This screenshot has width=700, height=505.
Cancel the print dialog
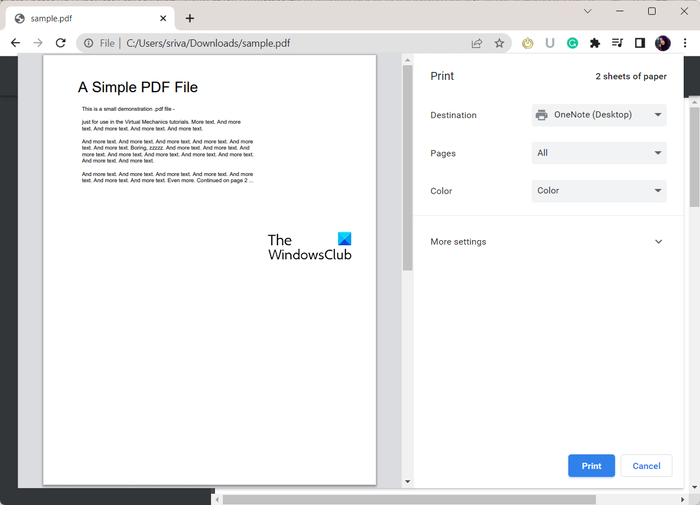pos(646,466)
